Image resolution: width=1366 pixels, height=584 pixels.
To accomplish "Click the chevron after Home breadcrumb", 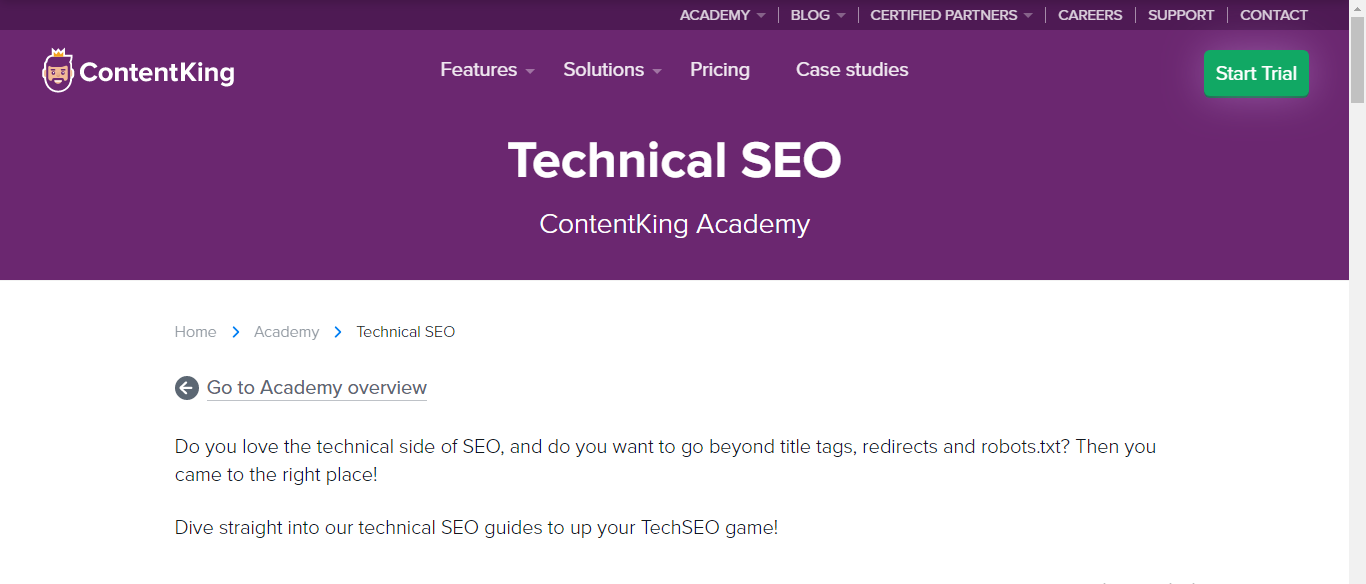I will (236, 332).
